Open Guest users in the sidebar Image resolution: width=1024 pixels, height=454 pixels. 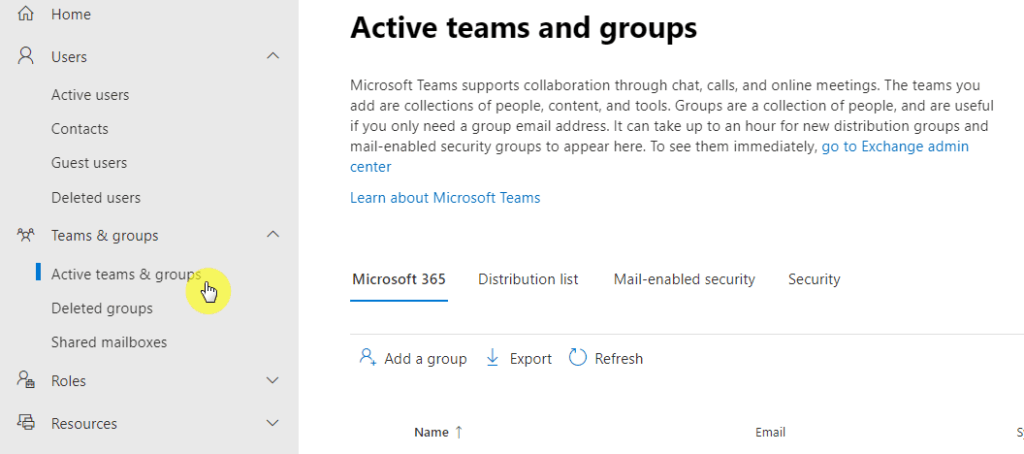click(89, 163)
